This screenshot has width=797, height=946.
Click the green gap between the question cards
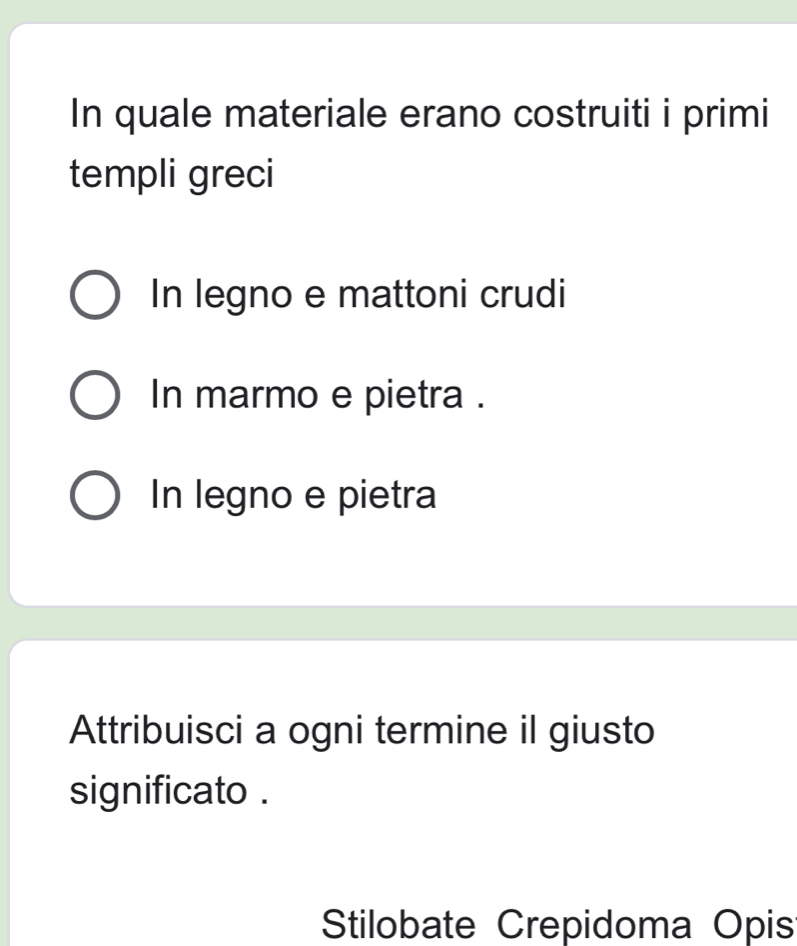(x=400, y=622)
